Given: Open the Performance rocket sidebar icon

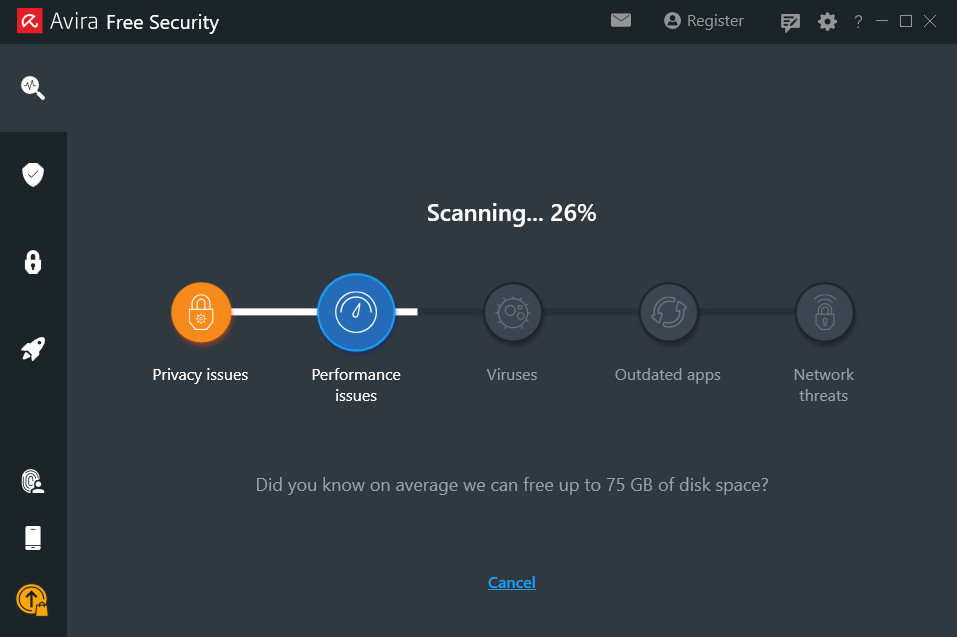Looking at the screenshot, I should (x=33, y=349).
